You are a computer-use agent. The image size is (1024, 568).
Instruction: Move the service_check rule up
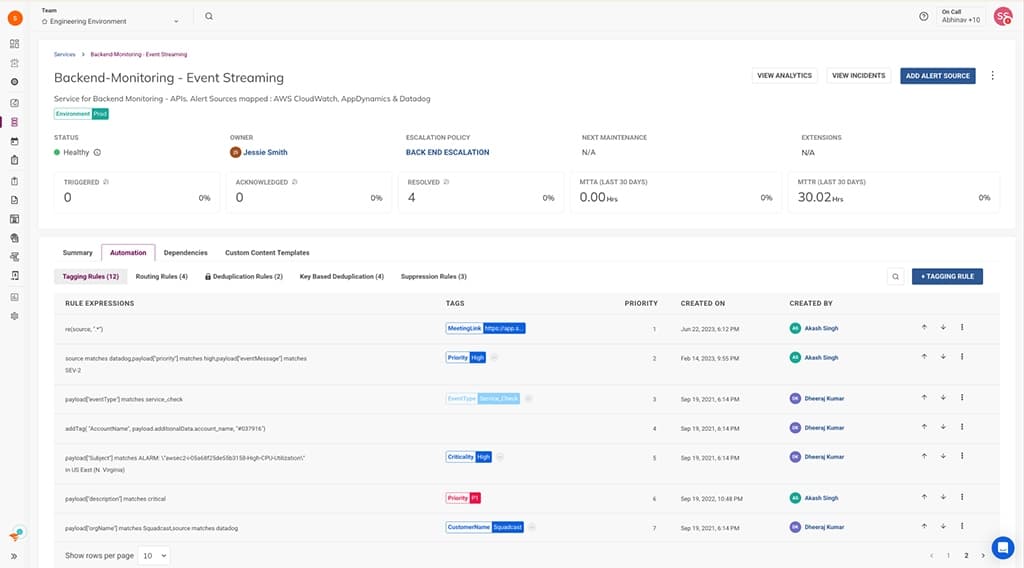coord(924,398)
